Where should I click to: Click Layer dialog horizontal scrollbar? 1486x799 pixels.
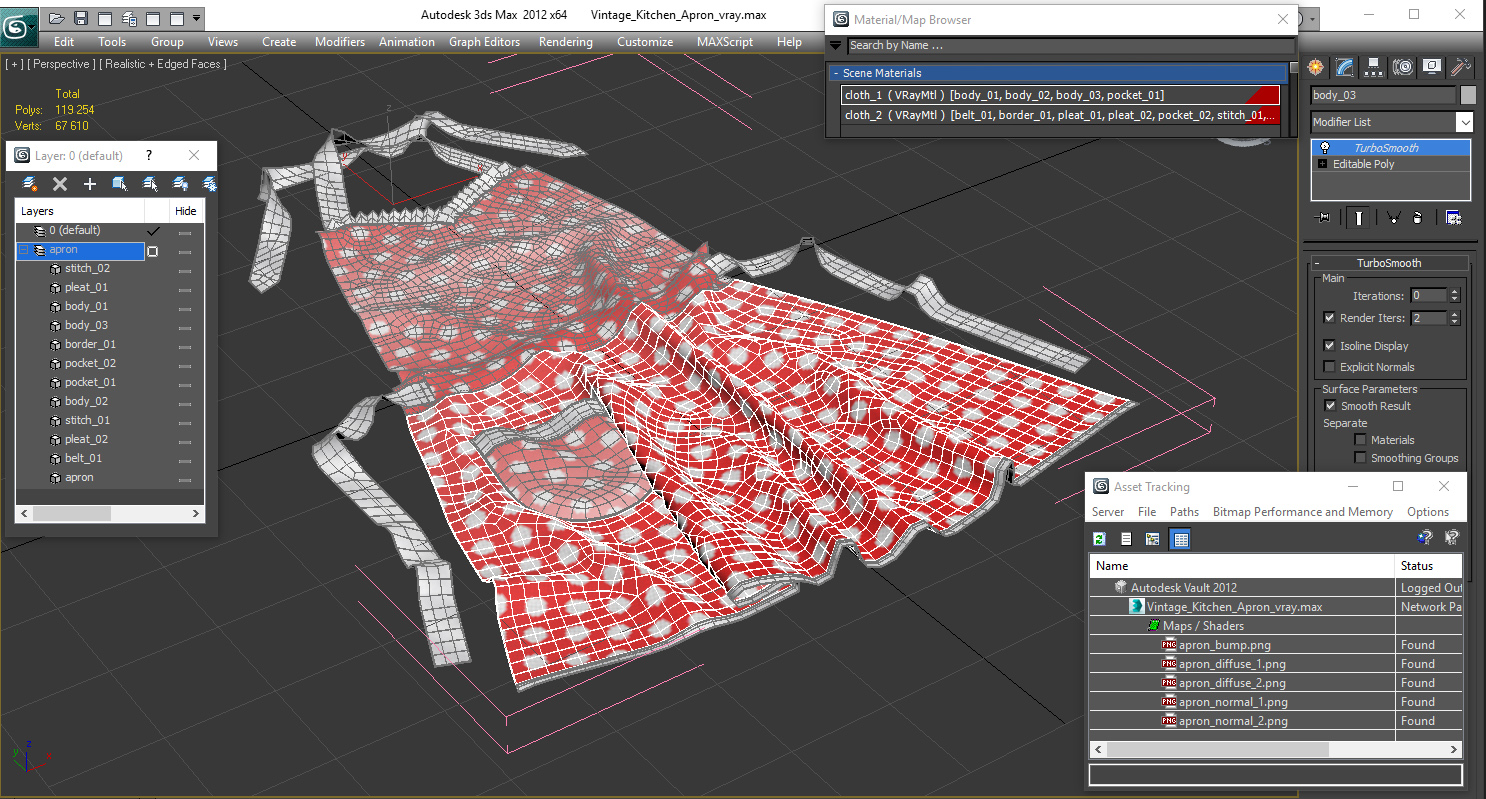(x=110, y=513)
